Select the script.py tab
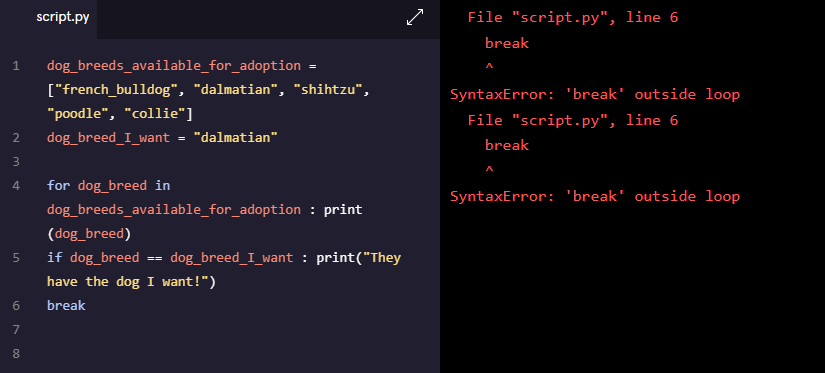The width and height of the screenshot is (825, 373). (63, 17)
